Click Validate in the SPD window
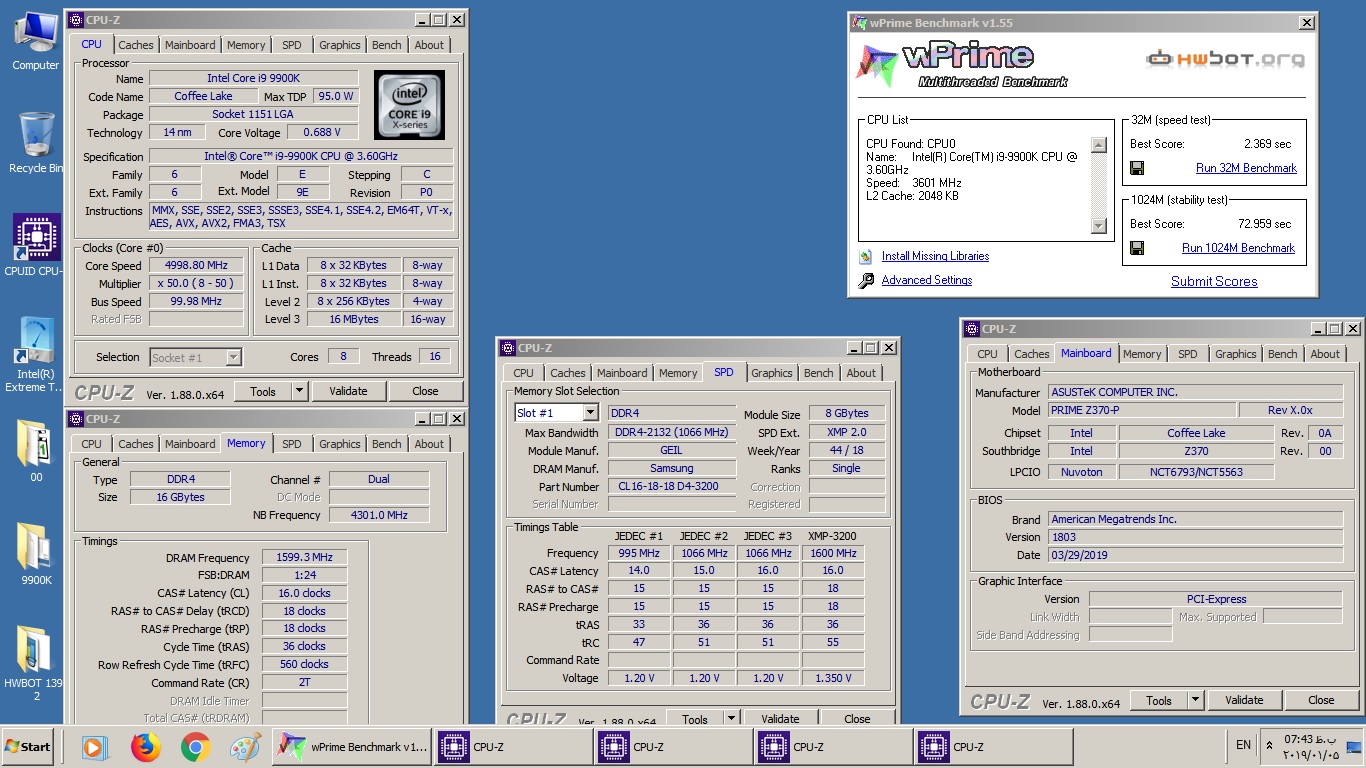The width and height of the screenshot is (1366, 768). [x=780, y=719]
